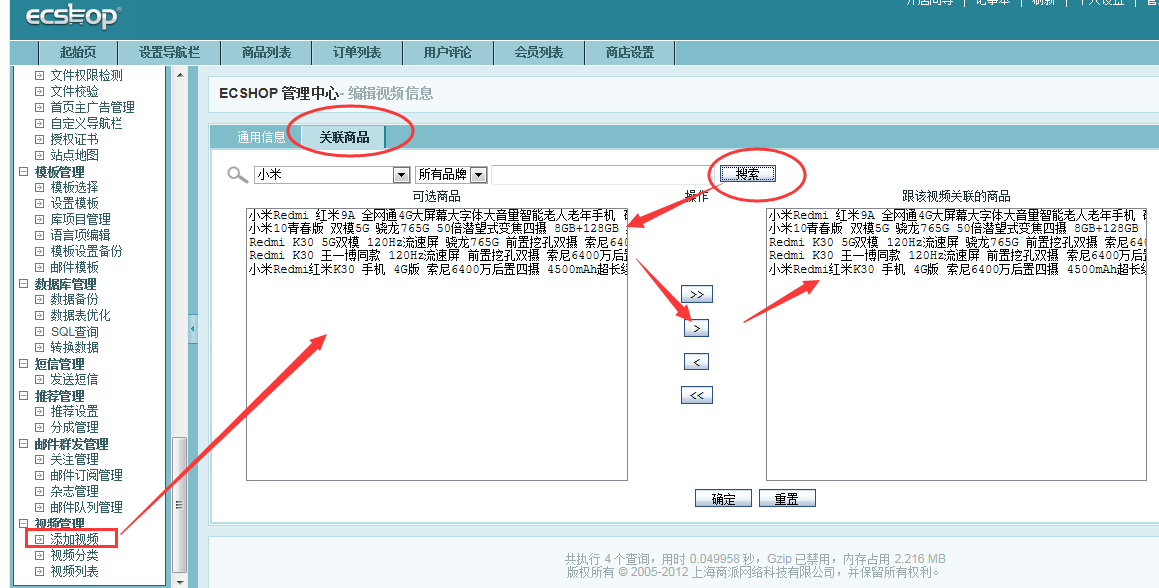Open 转换数据 in the sidebar
1159x588 pixels.
pyautogui.click(x=74, y=347)
